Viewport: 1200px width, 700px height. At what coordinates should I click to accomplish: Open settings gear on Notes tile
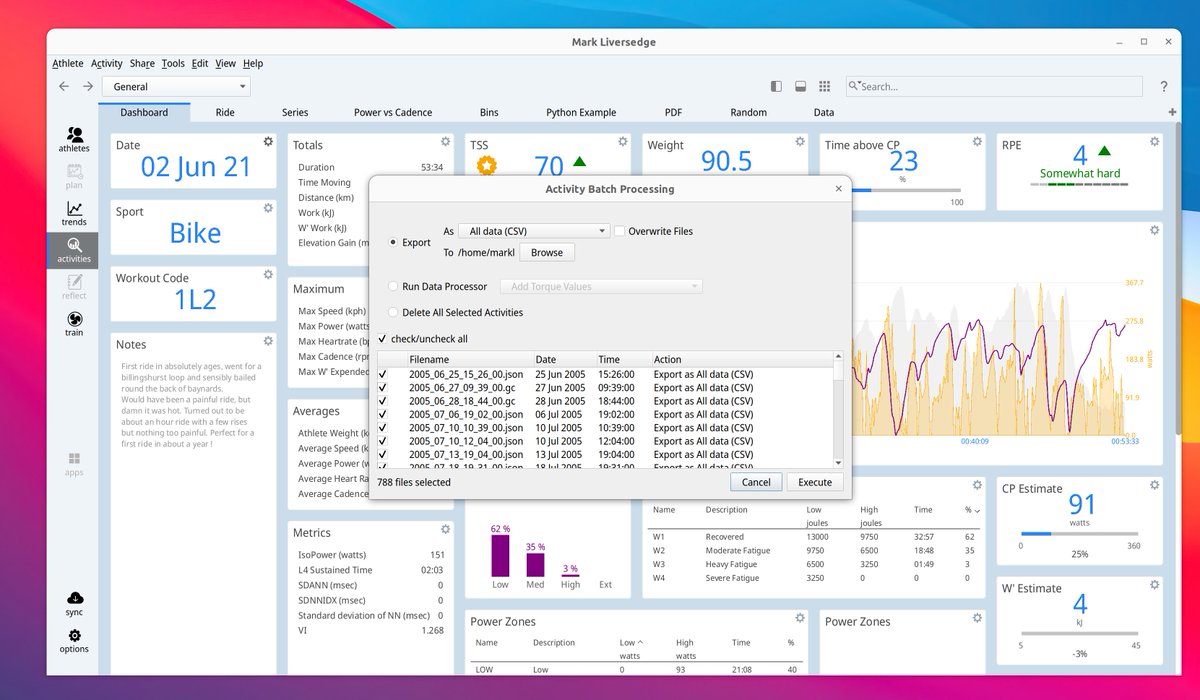(x=268, y=341)
